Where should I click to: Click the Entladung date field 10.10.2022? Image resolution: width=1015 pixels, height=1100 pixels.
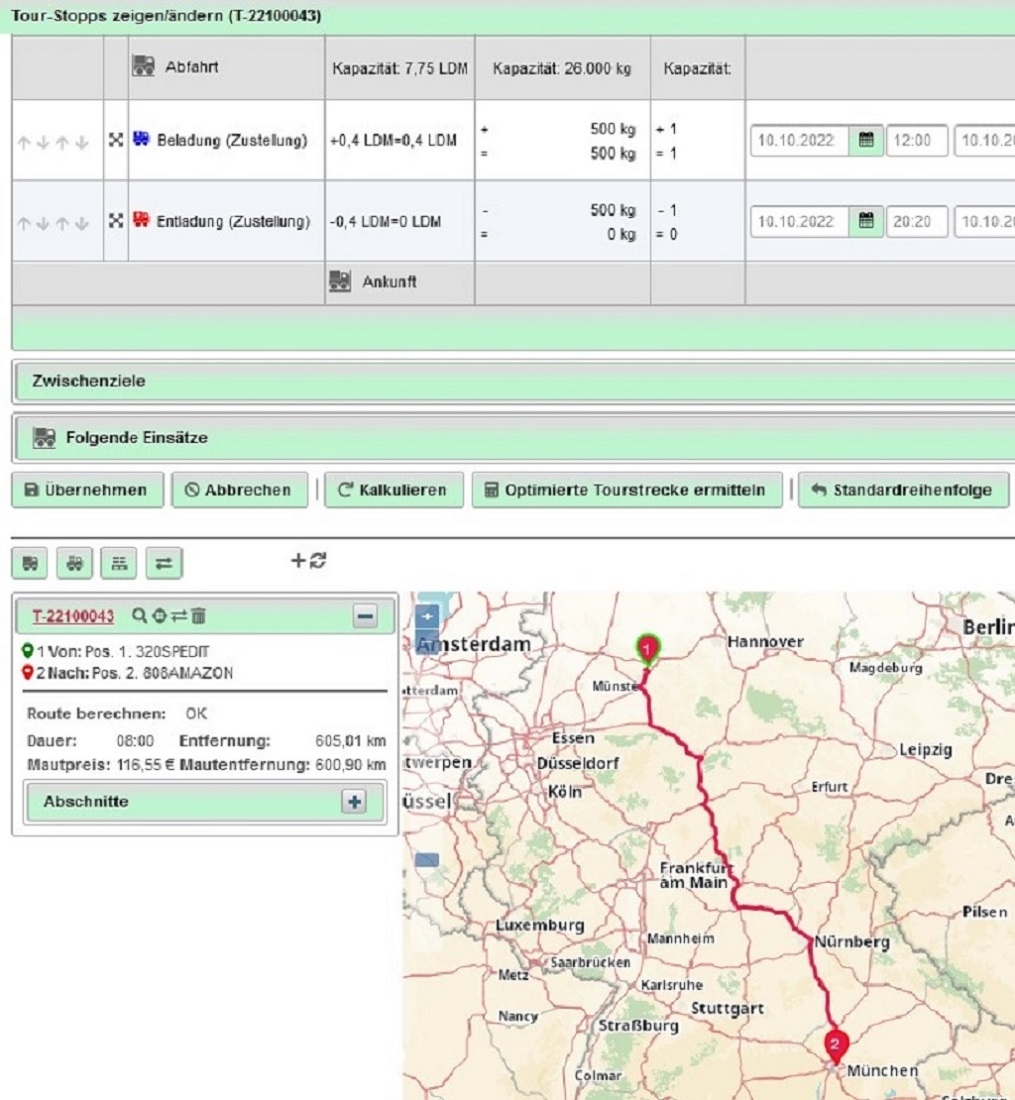800,222
